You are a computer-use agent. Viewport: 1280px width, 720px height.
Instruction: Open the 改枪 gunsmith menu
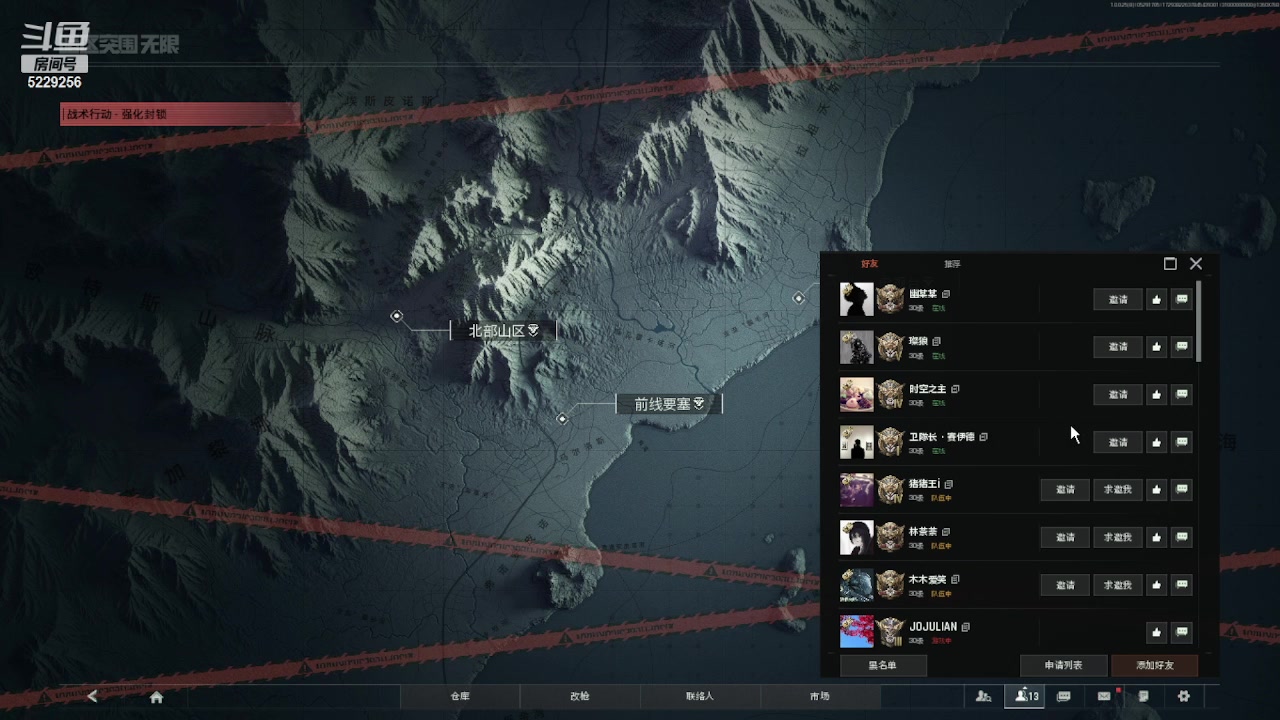(x=580, y=696)
